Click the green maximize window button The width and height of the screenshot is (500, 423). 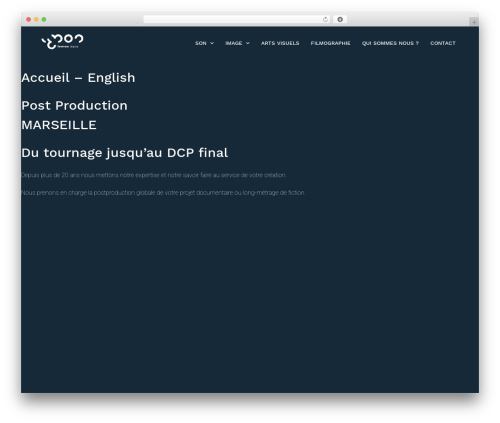pyautogui.click(x=44, y=19)
